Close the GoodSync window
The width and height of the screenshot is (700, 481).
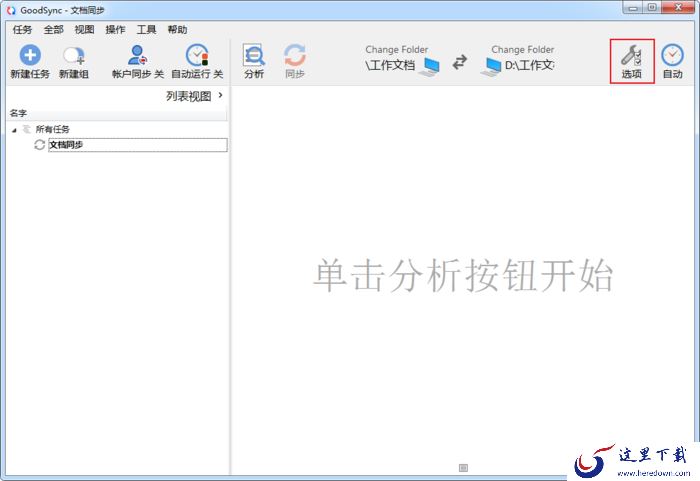678,8
